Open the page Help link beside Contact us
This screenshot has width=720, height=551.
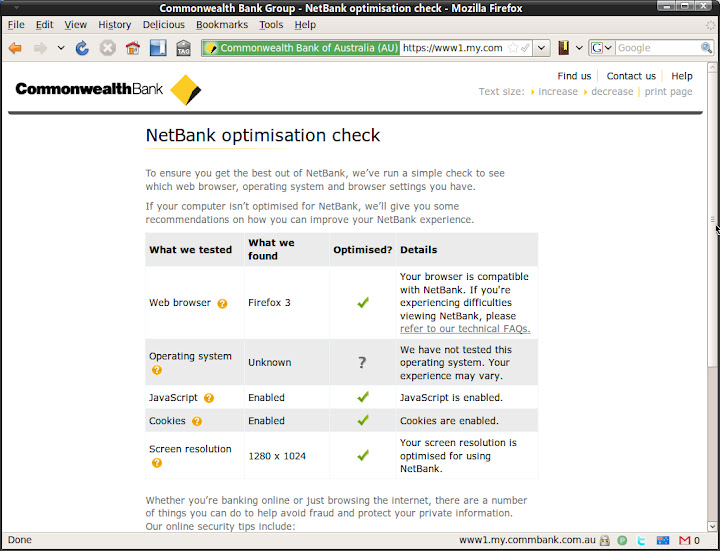tap(681, 76)
